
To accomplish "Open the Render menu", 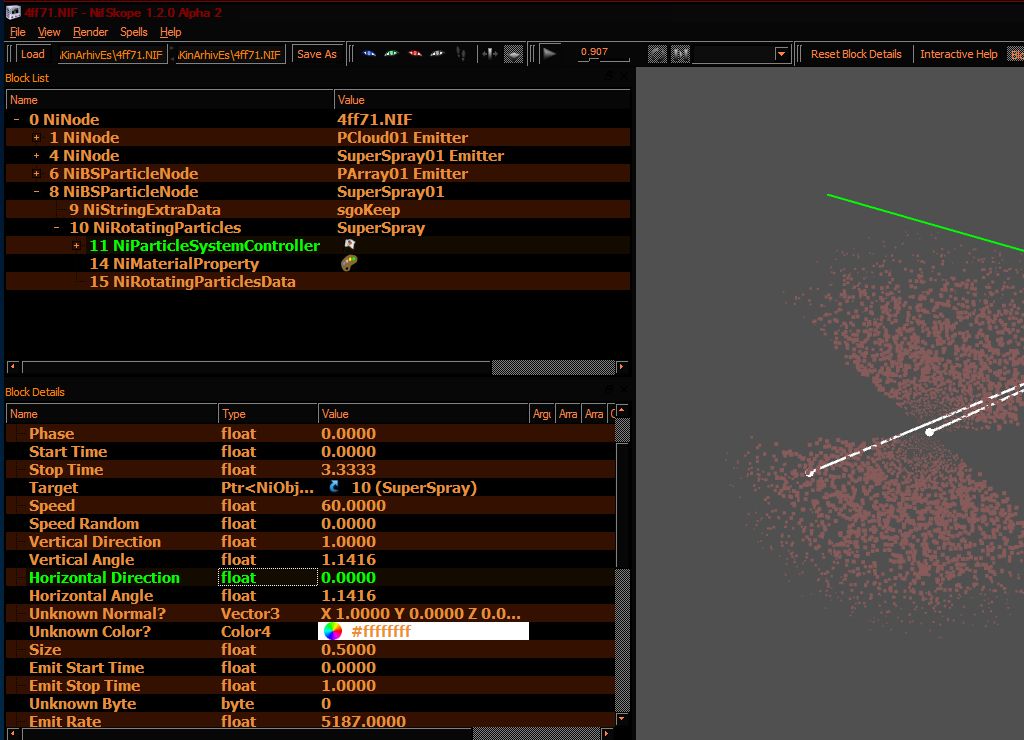I will pyautogui.click(x=90, y=32).
